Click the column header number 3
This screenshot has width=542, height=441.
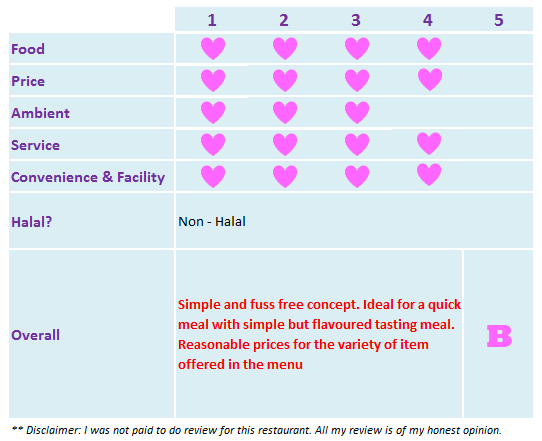[x=356, y=20]
